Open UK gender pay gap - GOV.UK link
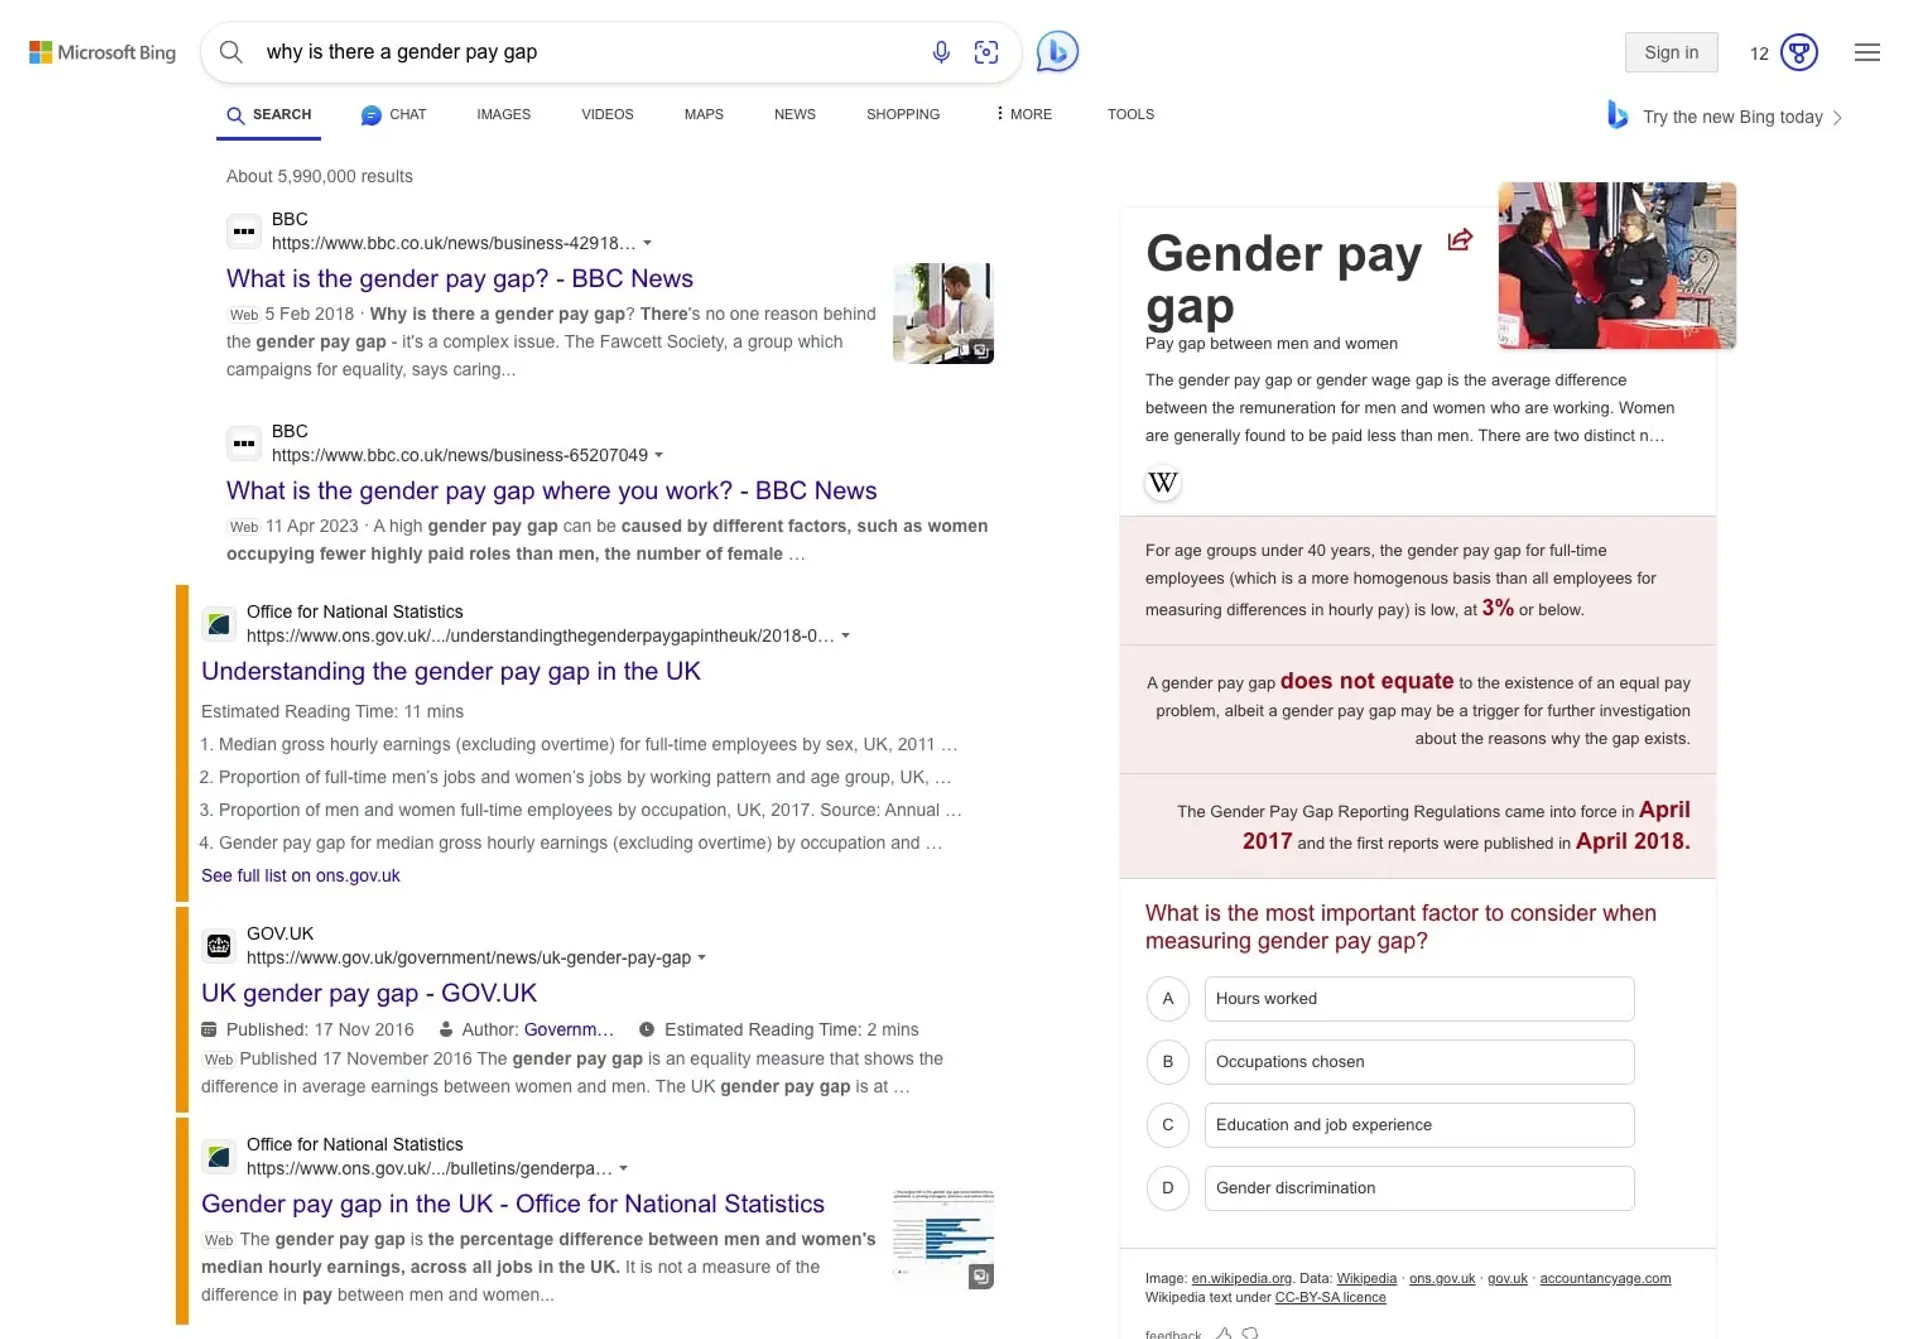 click(369, 993)
